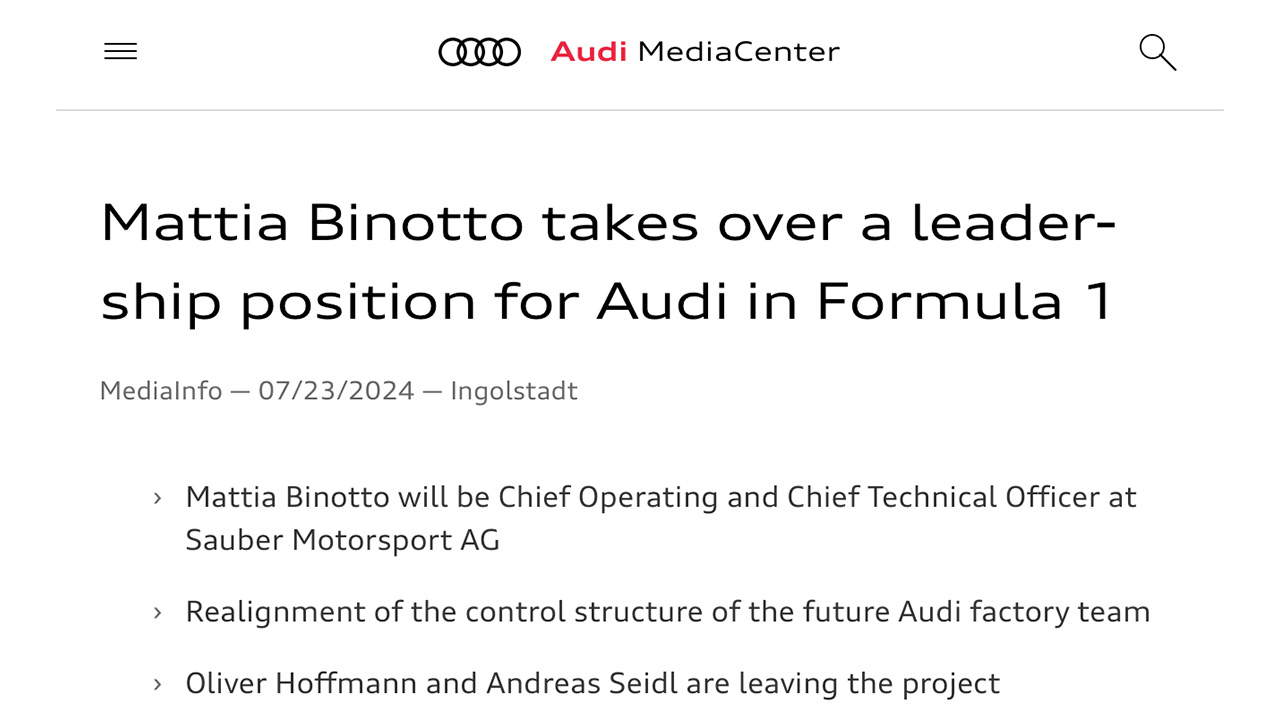The image size is (1280, 720).
Task: Click the chevron before the Oliver Hoffmann bullet
Action: 157,684
